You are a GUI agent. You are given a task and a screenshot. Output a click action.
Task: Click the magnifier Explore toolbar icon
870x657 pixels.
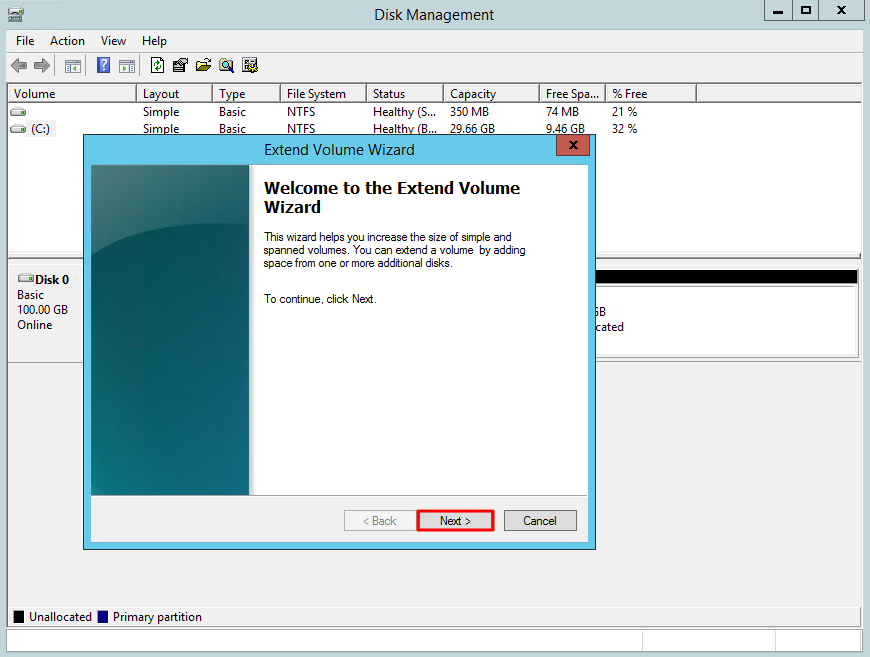[x=227, y=66]
